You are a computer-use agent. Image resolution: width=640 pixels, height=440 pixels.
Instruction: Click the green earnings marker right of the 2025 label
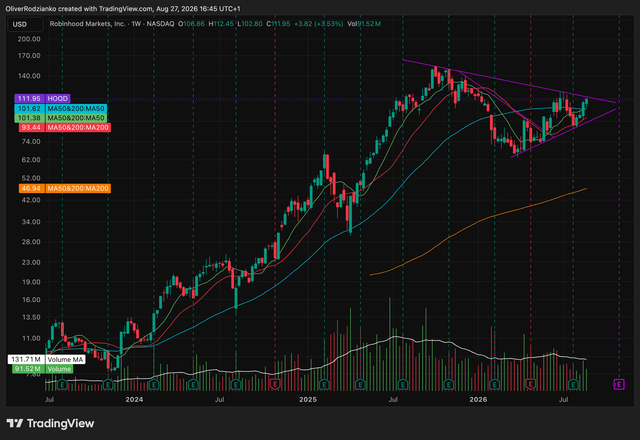(324, 384)
